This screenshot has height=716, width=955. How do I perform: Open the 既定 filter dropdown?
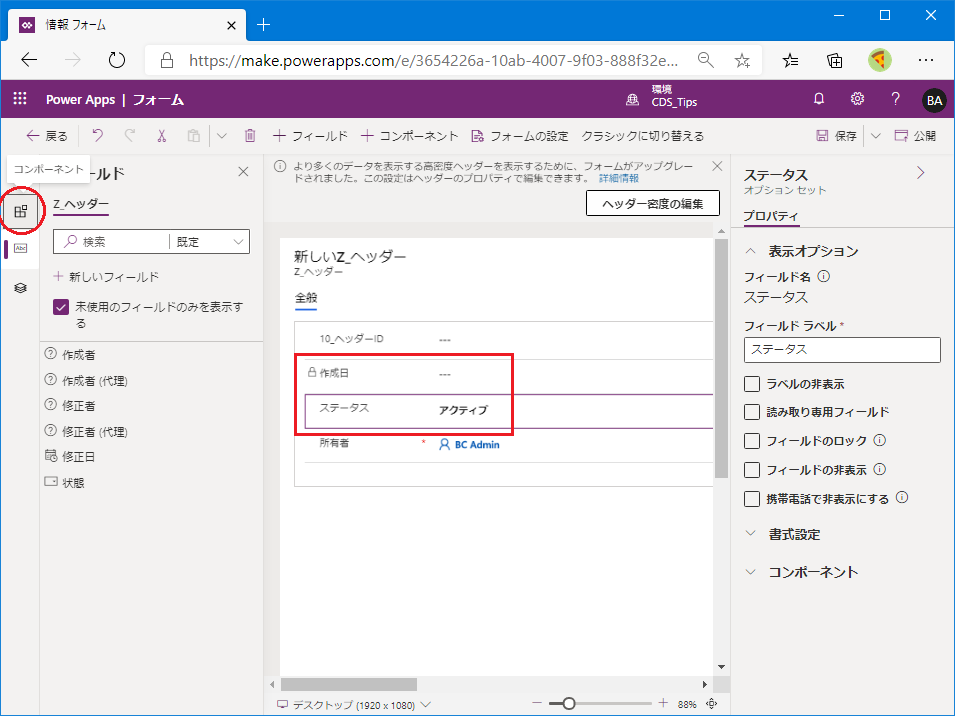tap(210, 241)
